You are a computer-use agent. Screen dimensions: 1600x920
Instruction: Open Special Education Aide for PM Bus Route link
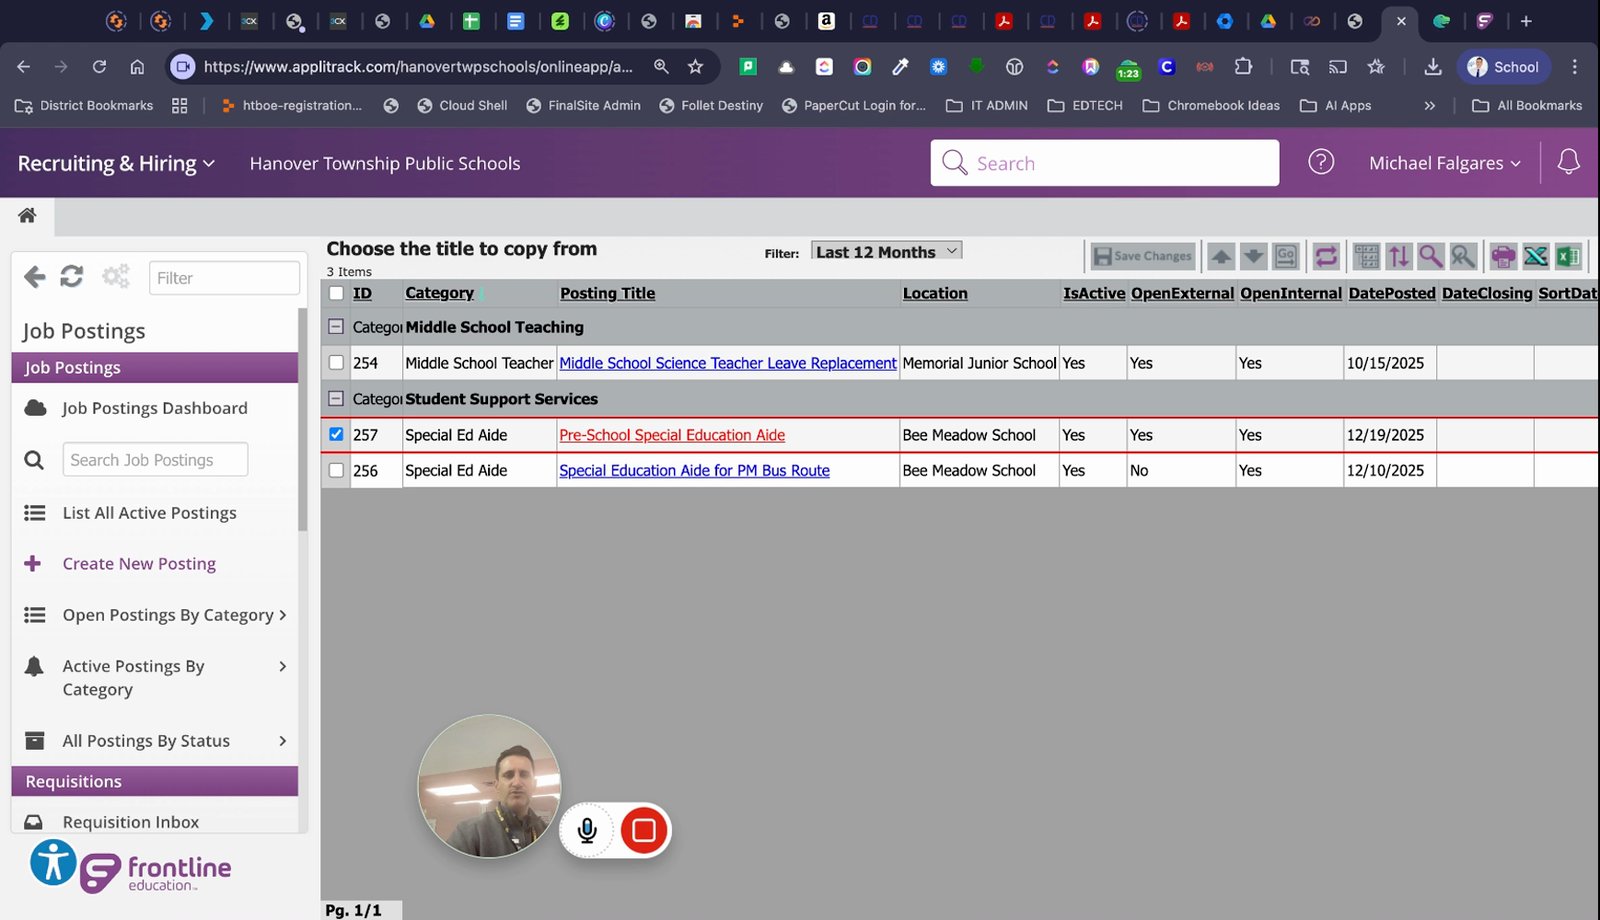(694, 470)
